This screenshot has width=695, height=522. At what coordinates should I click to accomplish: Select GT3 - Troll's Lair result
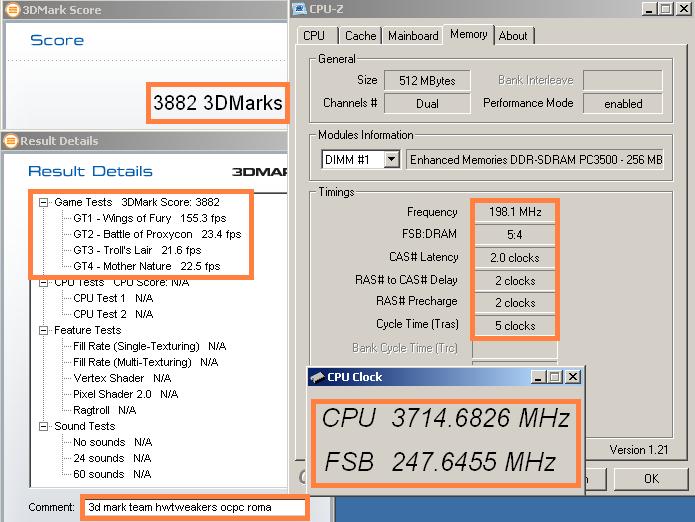(137, 250)
